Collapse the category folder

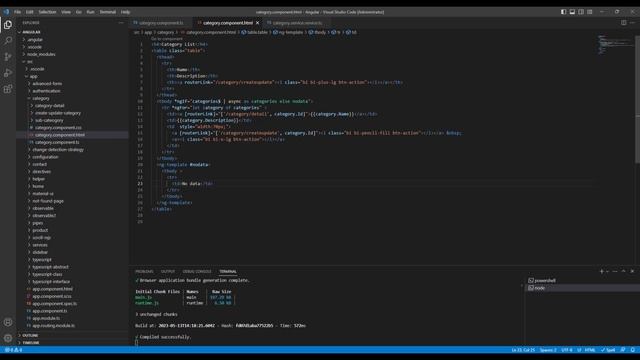pos(41,98)
